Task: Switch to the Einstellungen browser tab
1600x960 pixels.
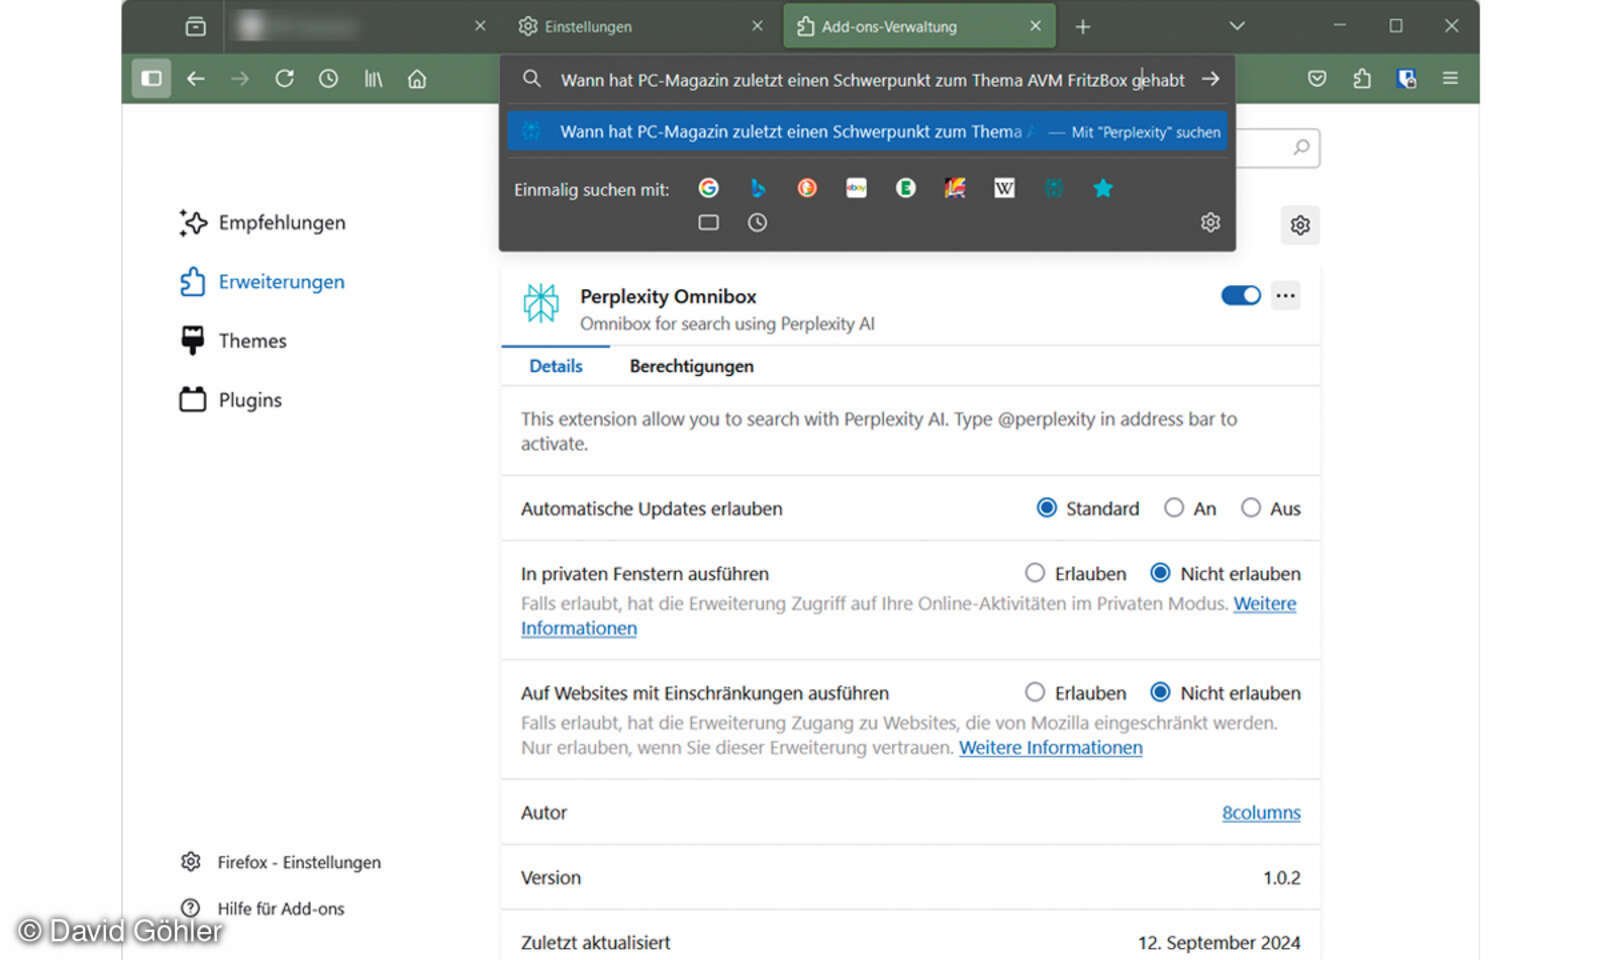Action: [587, 26]
